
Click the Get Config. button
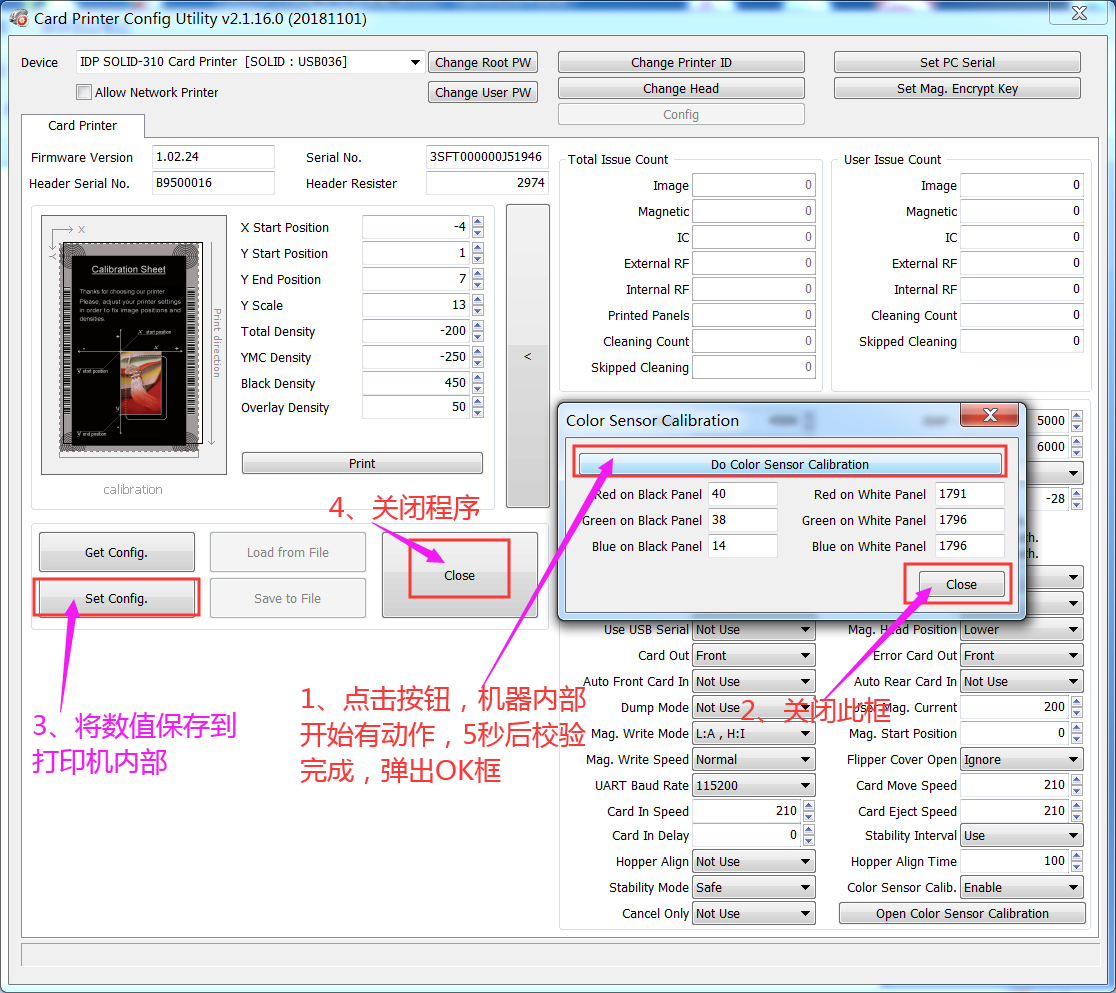(x=116, y=552)
